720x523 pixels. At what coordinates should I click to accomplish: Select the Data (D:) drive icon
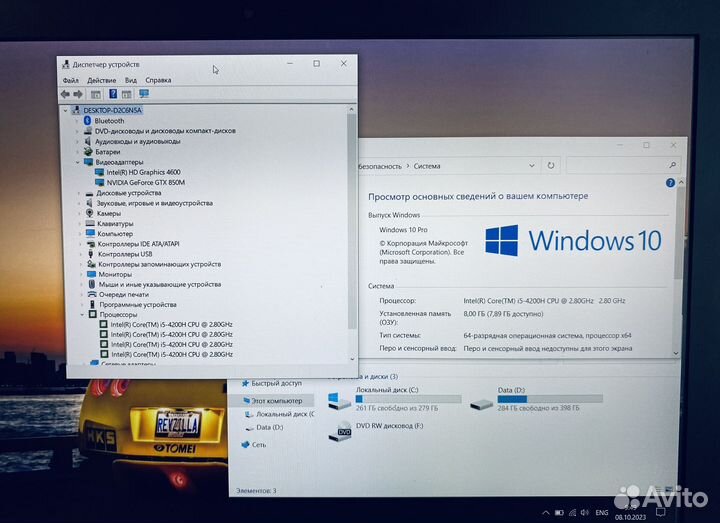(481, 405)
